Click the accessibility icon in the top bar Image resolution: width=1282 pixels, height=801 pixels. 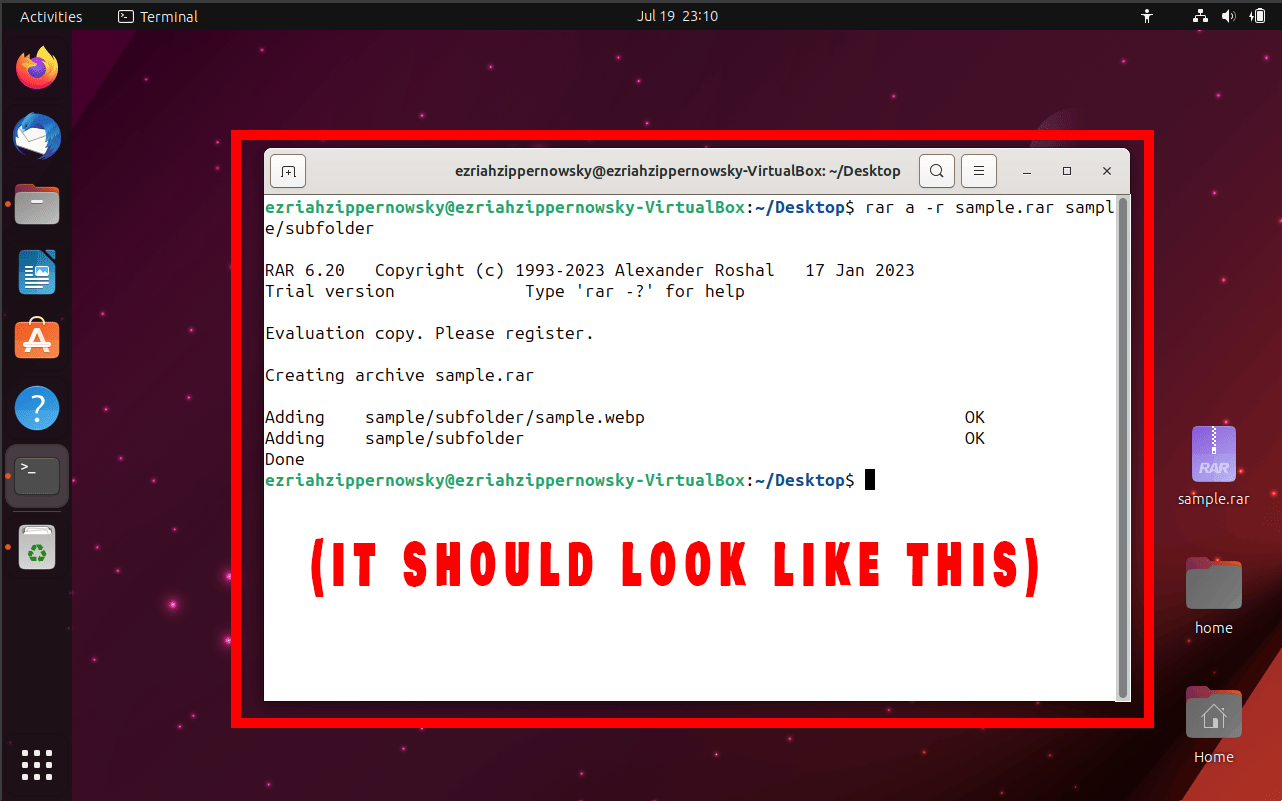click(x=1147, y=16)
